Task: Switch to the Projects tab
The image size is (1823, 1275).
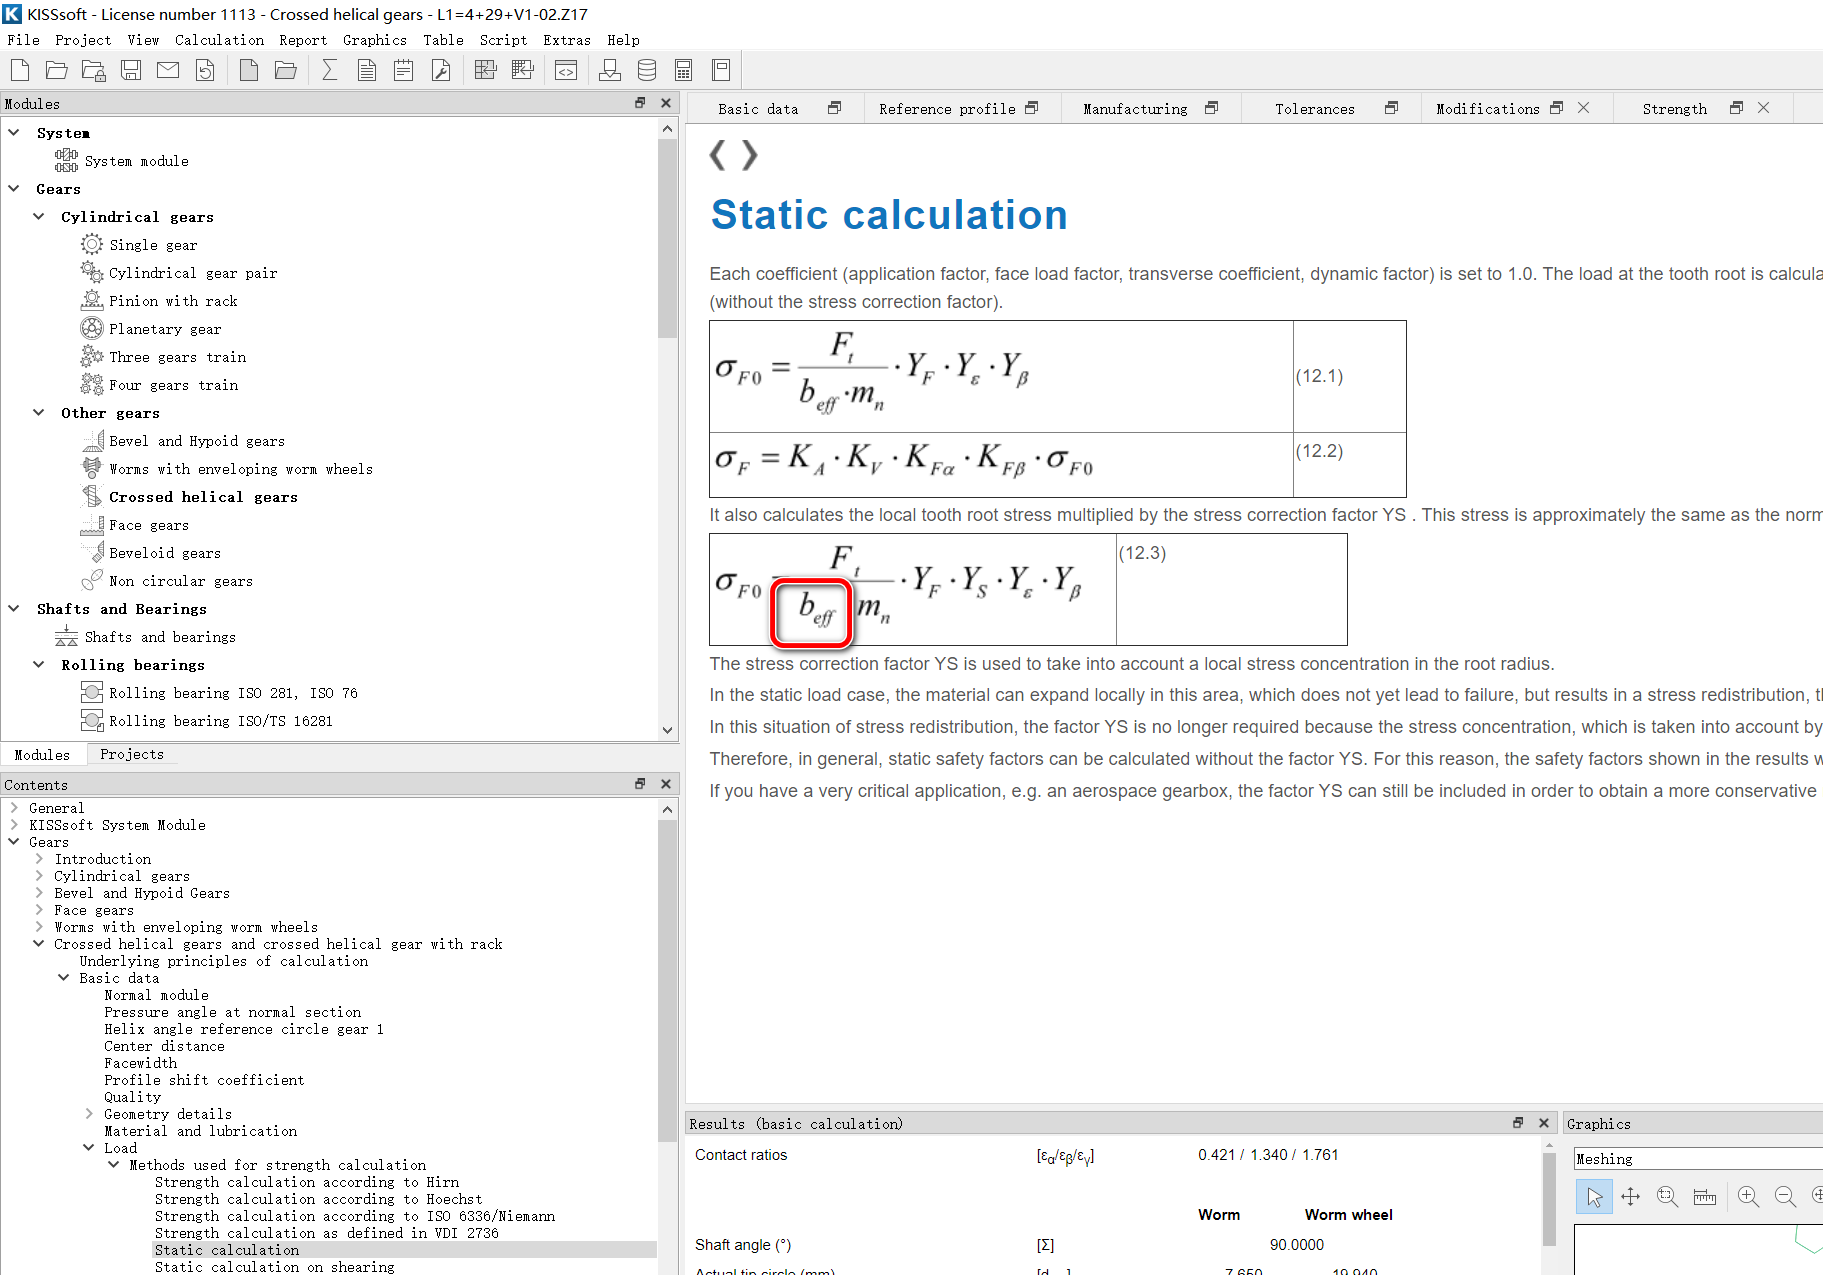Action: [132, 754]
